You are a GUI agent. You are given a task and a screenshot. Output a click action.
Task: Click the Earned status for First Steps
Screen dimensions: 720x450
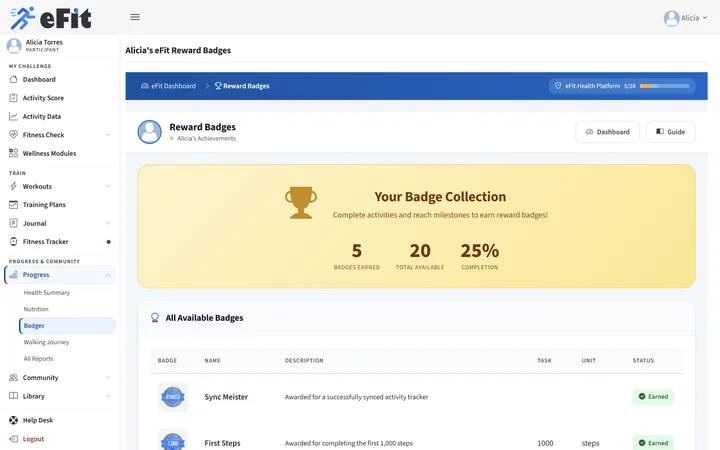click(x=653, y=443)
